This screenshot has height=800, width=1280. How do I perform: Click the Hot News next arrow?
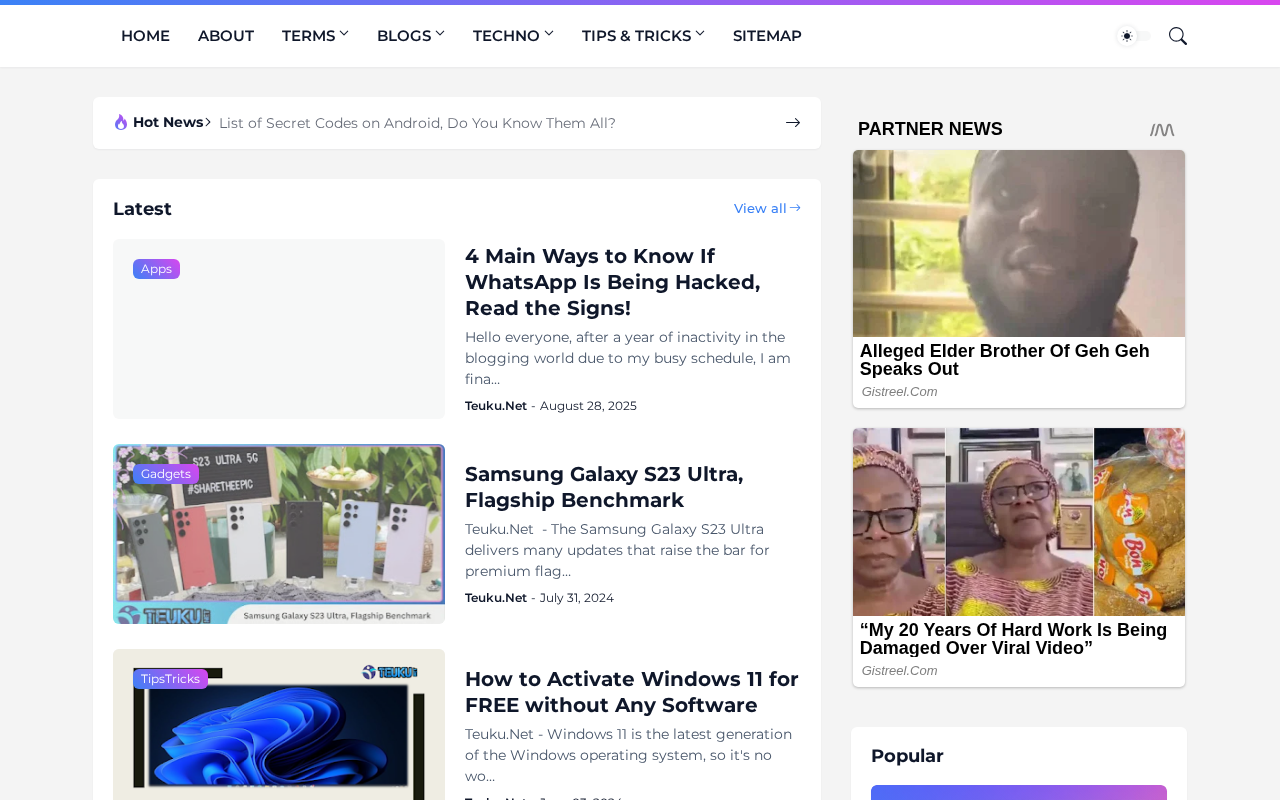click(x=793, y=123)
